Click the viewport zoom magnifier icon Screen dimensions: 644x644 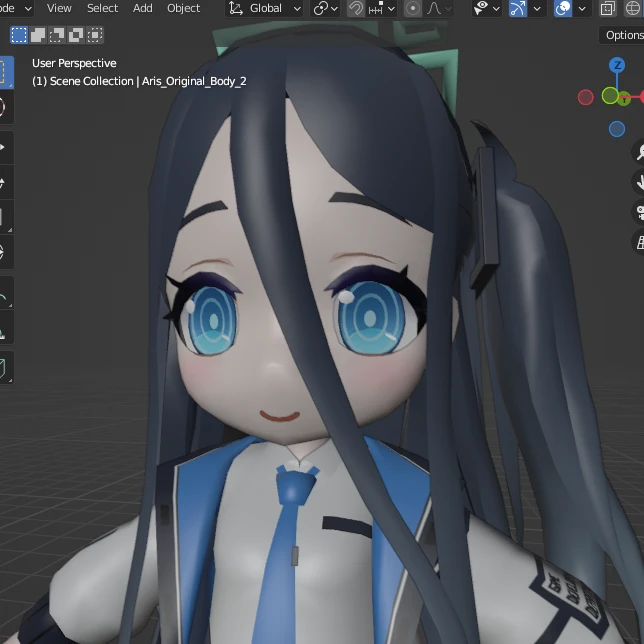point(639,152)
